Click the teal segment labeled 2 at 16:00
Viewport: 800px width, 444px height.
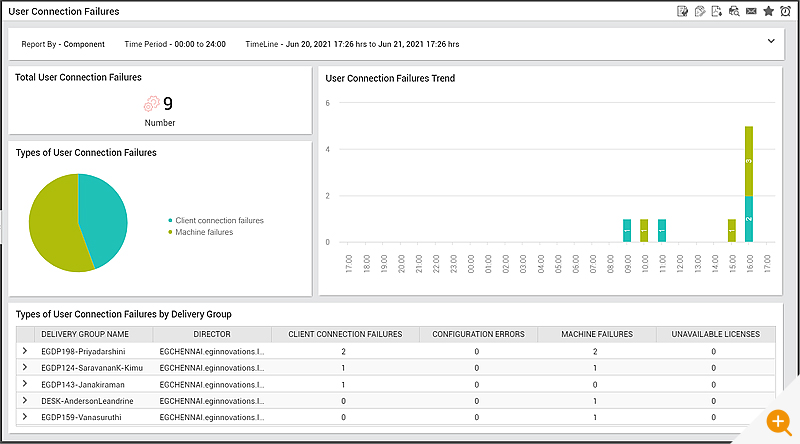tap(749, 219)
